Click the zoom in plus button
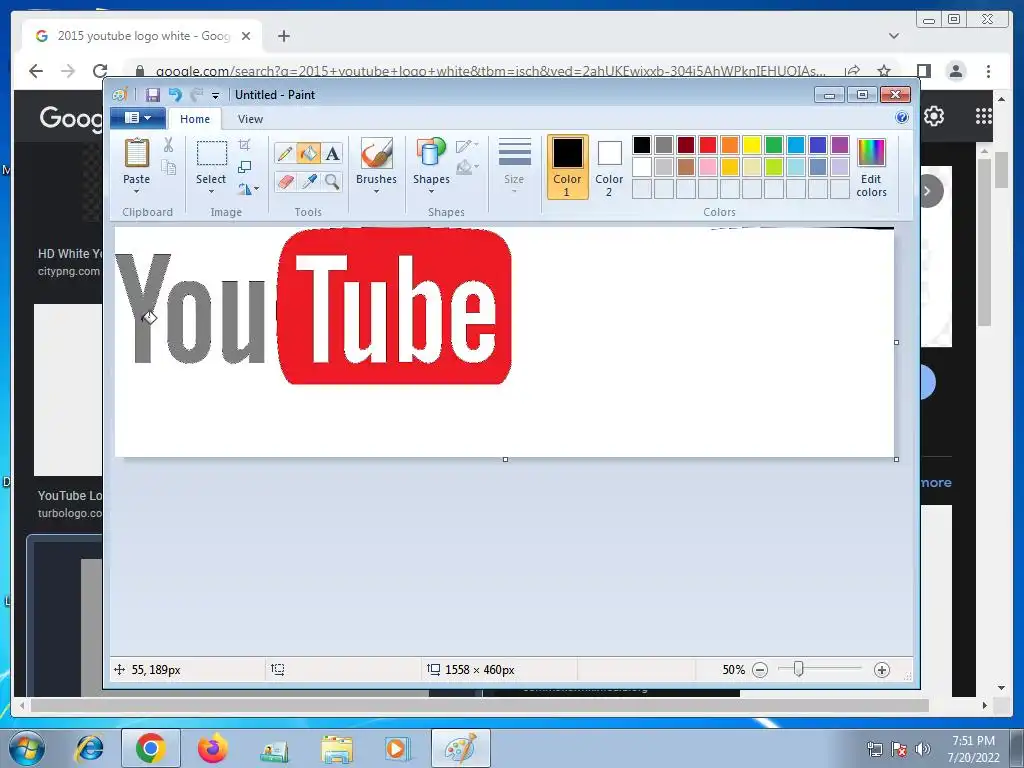This screenshot has width=1024, height=768. pos(882,670)
